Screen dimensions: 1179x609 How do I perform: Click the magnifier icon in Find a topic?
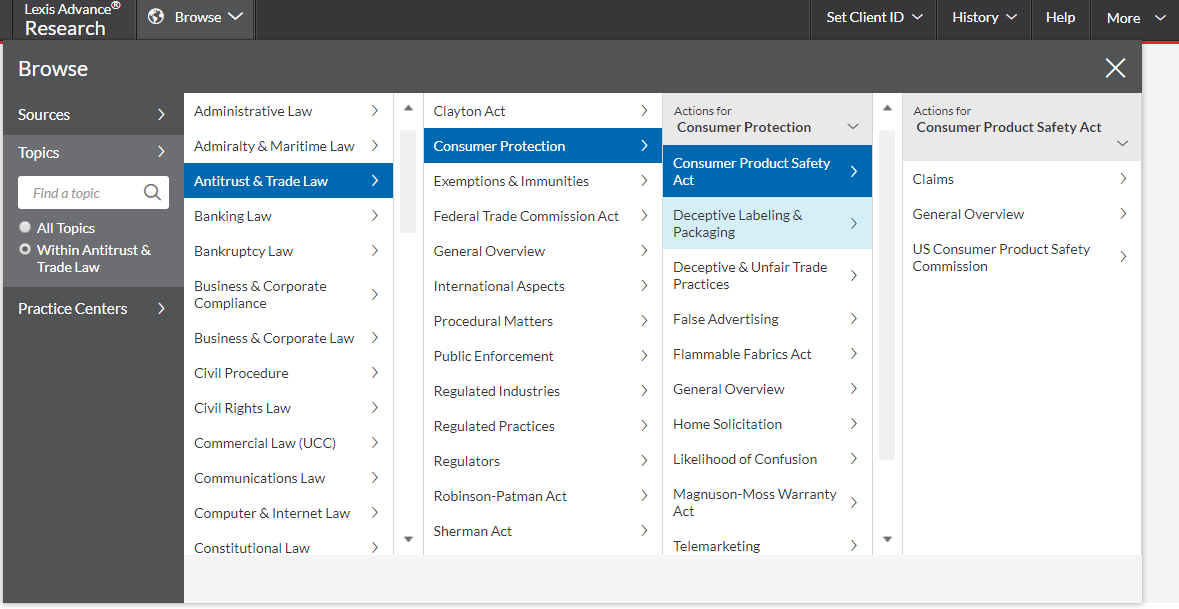coord(152,193)
